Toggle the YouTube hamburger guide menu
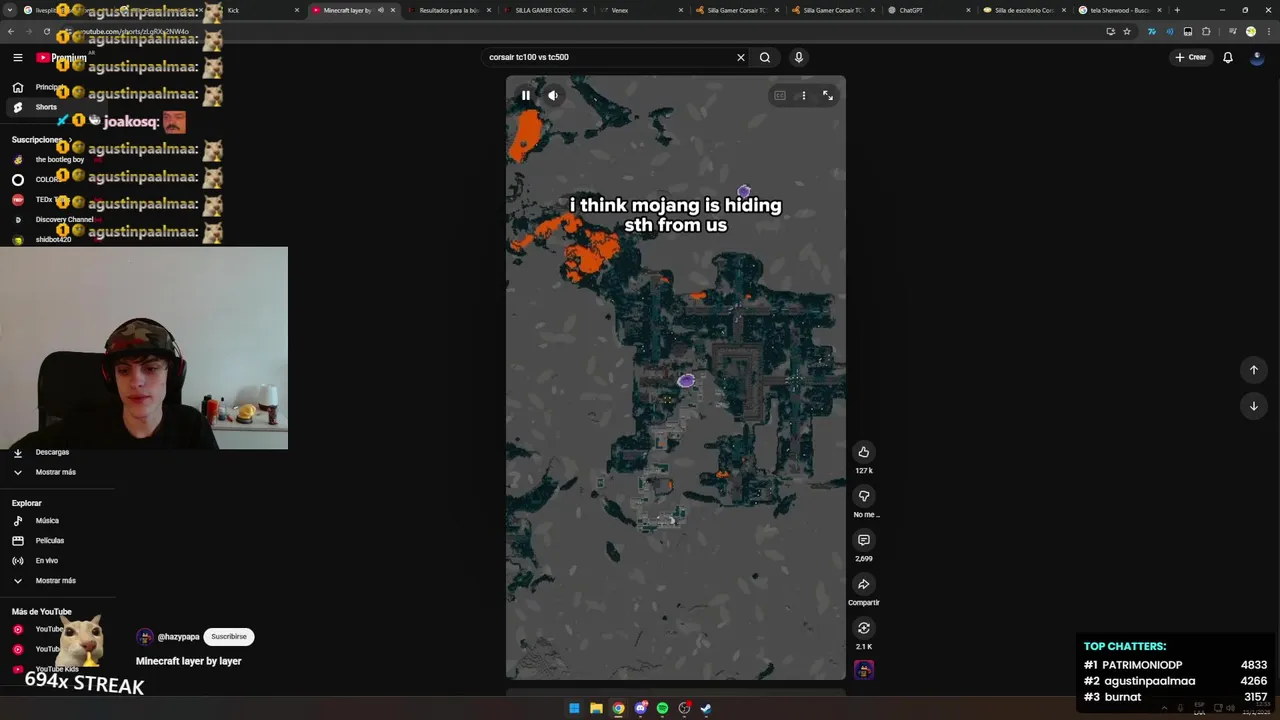Image resolution: width=1280 pixels, height=720 pixels. click(18, 57)
